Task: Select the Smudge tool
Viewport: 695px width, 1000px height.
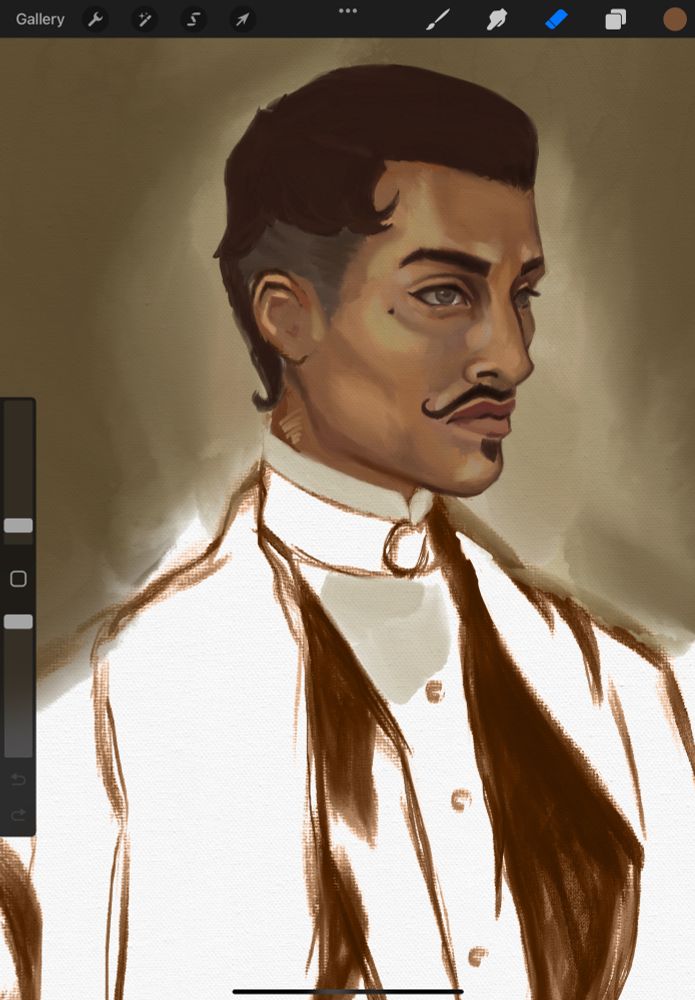Action: [497, 19]
